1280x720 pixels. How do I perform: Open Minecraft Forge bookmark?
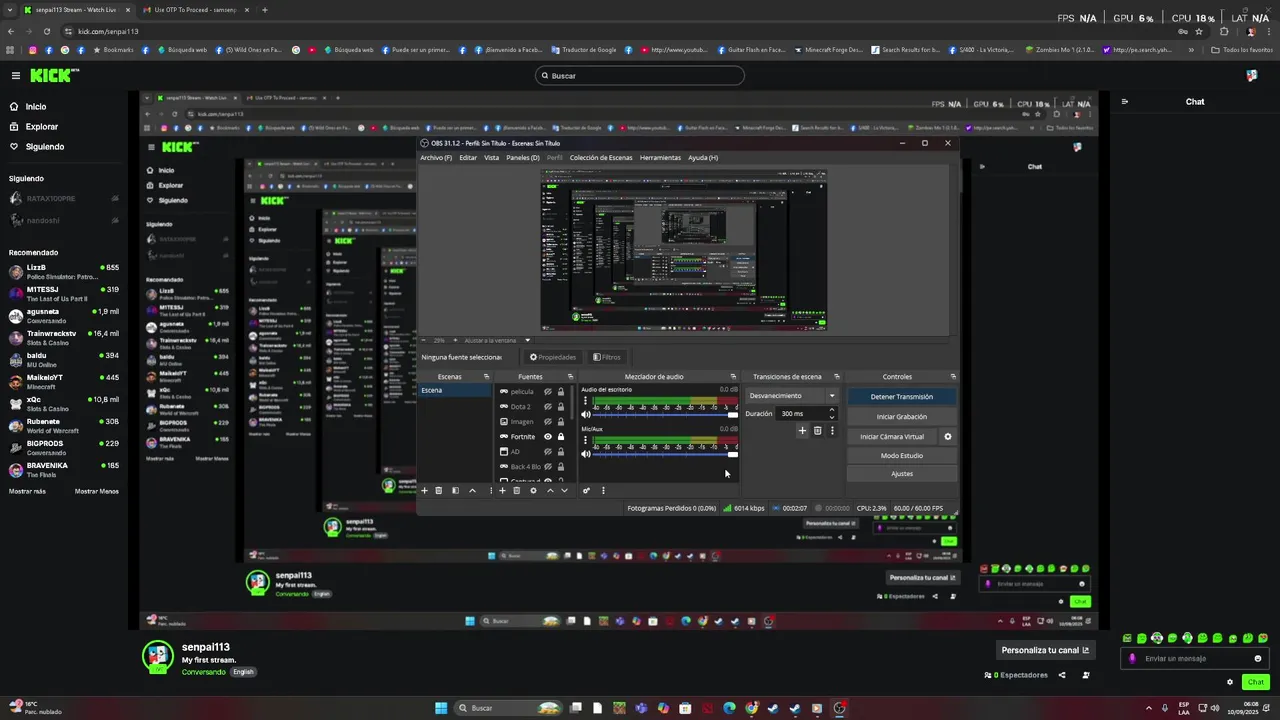(x=828, y=49)
